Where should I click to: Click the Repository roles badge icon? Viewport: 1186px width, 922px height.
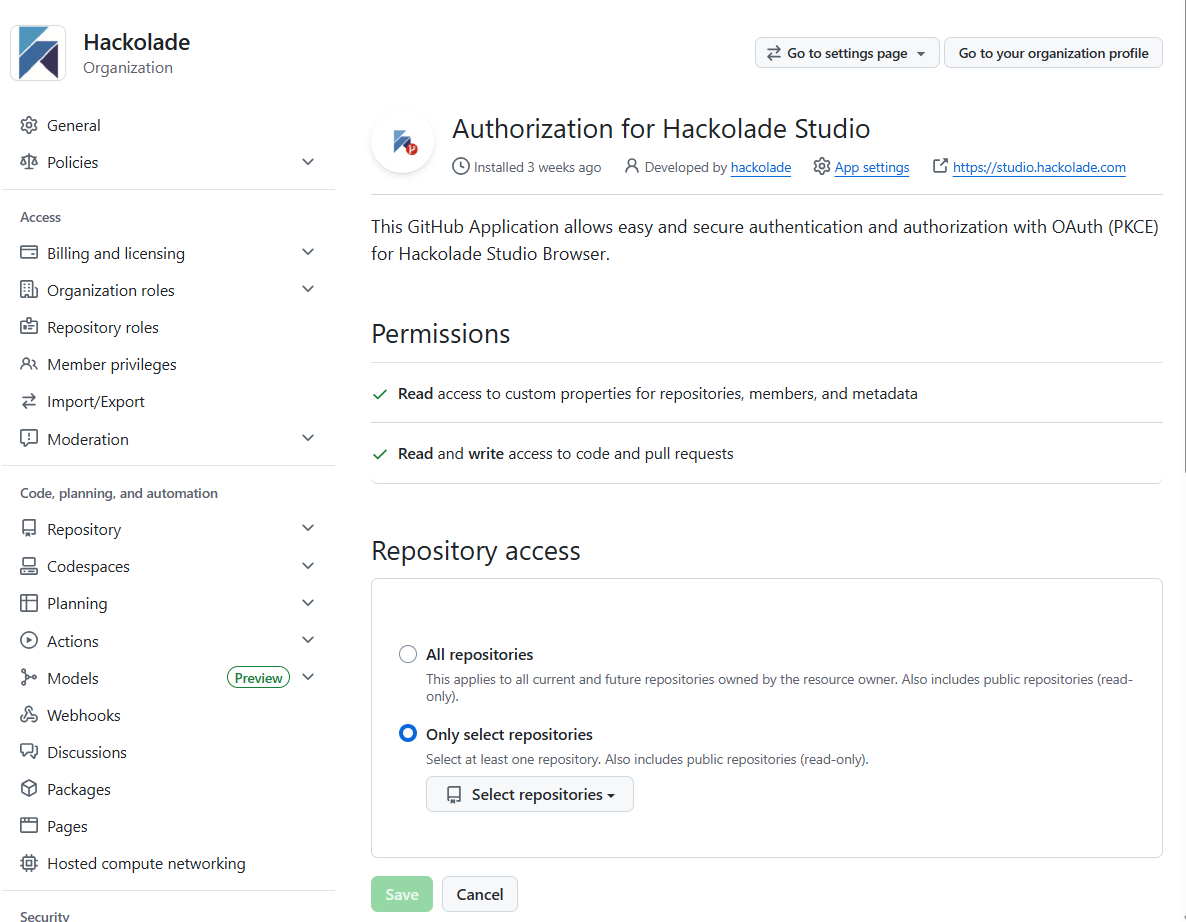click(29, 327)
